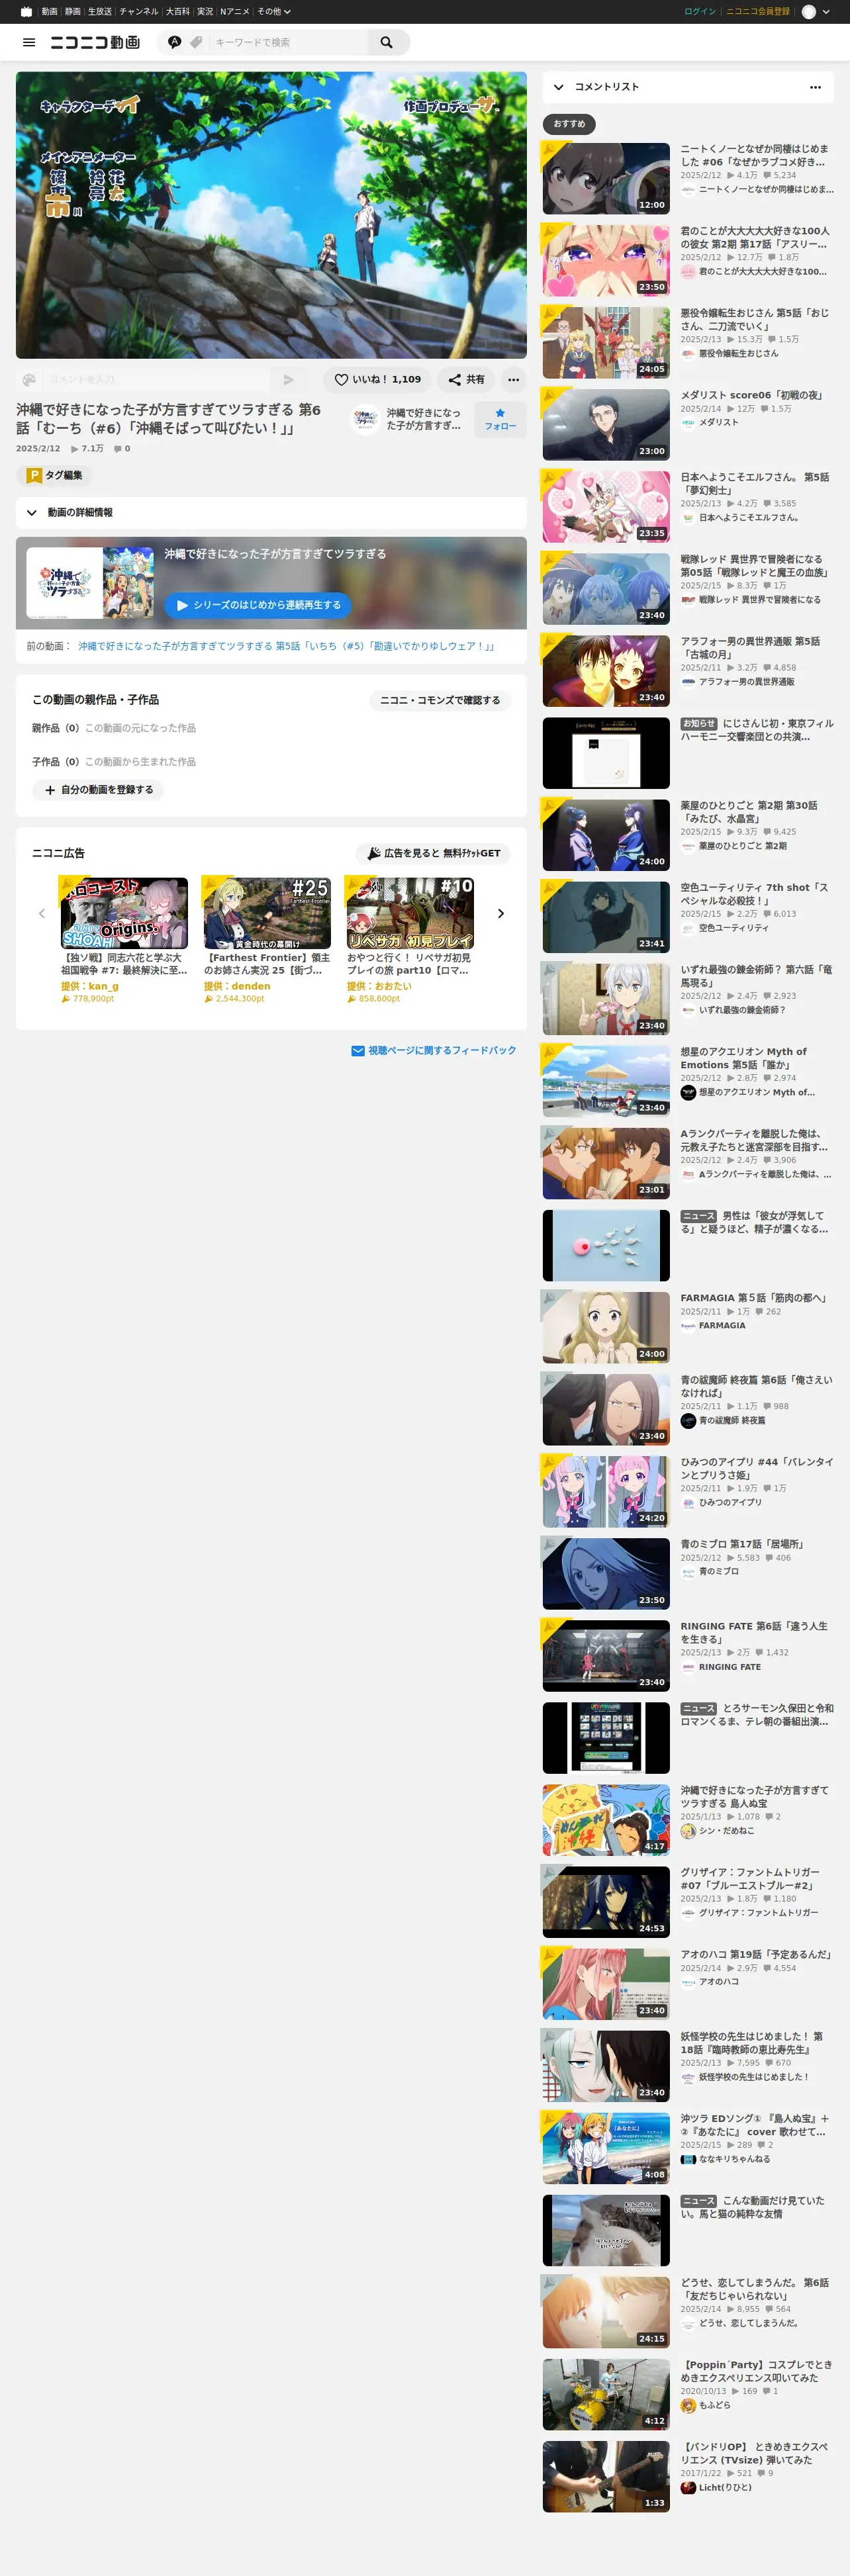850x2576 pixels.
Task: Click the Licht(りひと) uploader avatar
Action: pos(688,2487)
